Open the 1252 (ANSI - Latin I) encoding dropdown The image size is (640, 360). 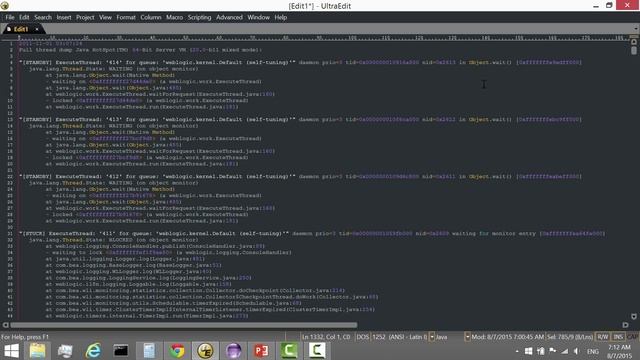(x=431, y=337)
